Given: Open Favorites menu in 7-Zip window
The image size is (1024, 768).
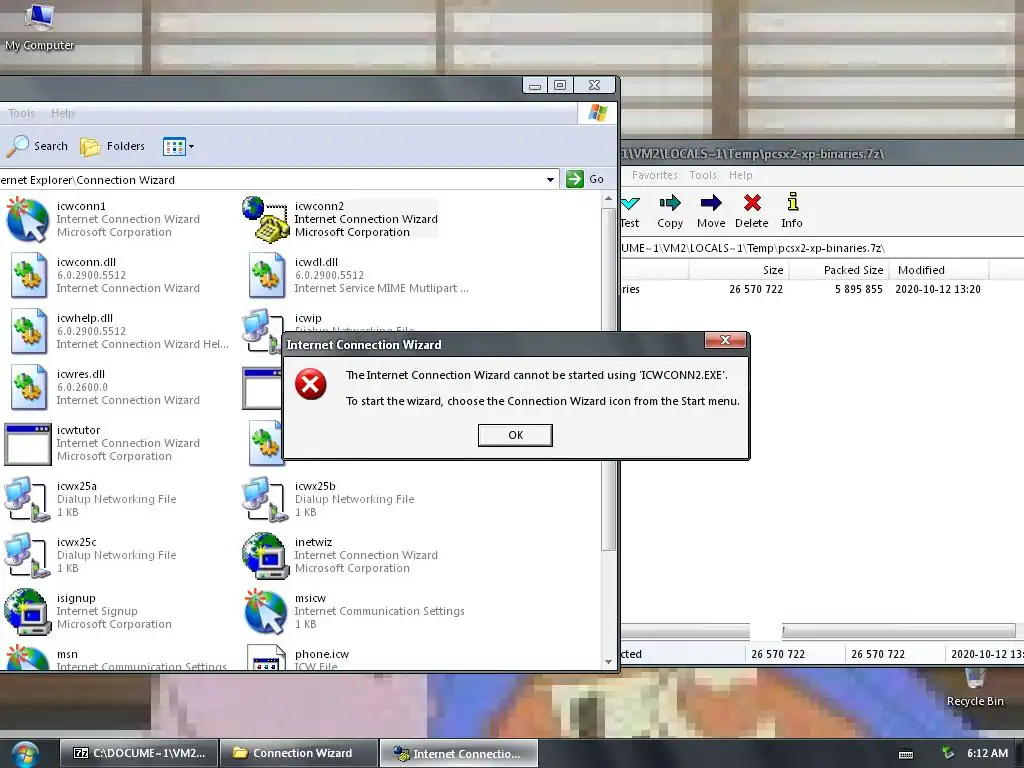Looking at the screenshot, I should (x=654, y=175).
